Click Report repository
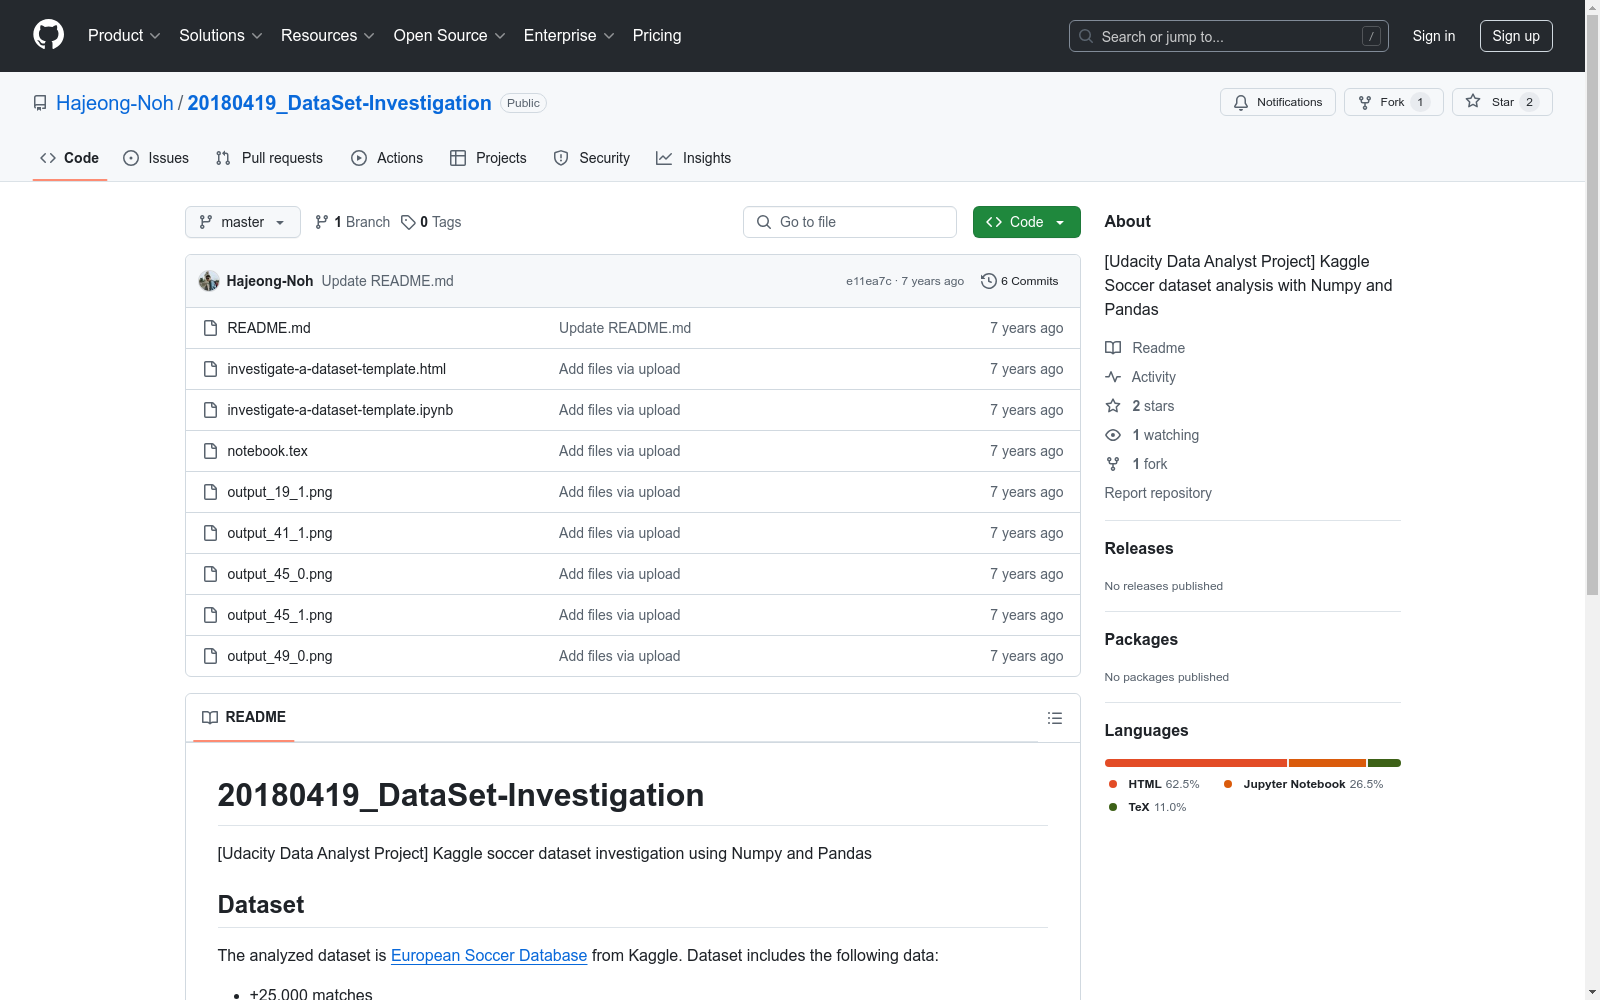Image resolution: width=1600 pixels, height=1000 pixels. pos(1158,493)
